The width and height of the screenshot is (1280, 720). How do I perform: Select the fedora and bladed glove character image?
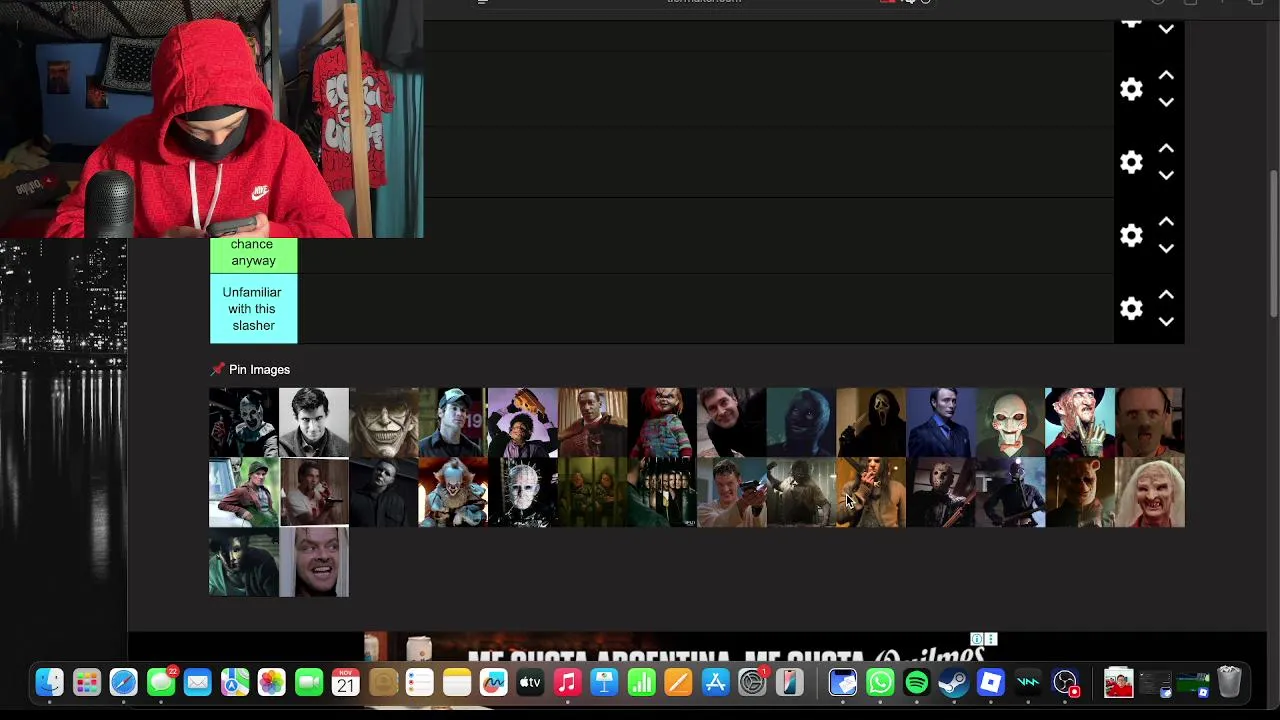[1079, 423]
